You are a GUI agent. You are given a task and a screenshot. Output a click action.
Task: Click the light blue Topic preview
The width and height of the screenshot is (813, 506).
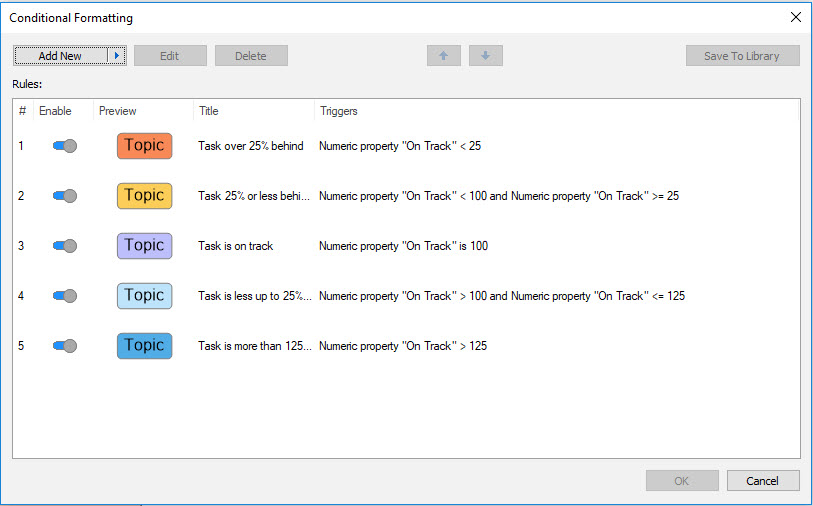click(144, 296)
